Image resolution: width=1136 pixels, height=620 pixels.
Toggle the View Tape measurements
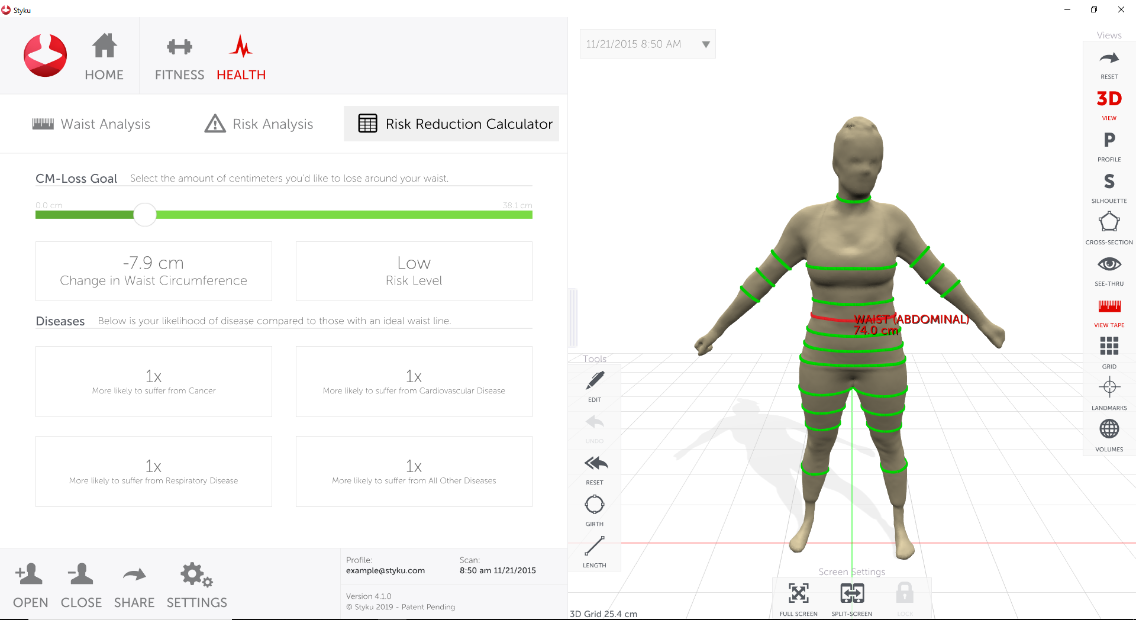(1109, 310)
